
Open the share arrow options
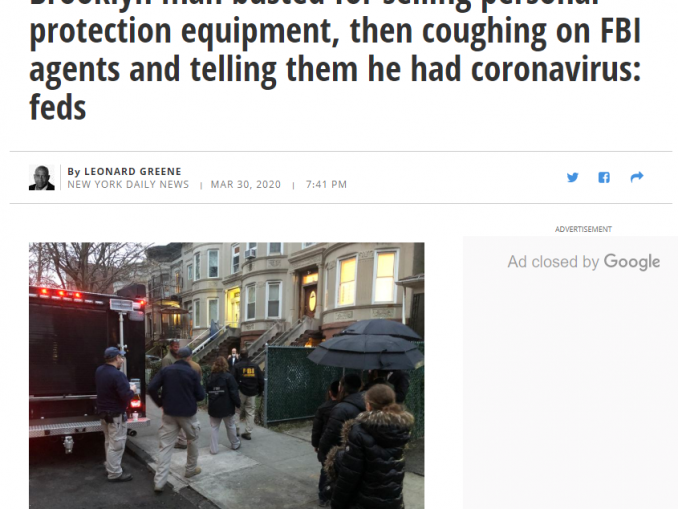pyautogui.click(x=637, y=177)
